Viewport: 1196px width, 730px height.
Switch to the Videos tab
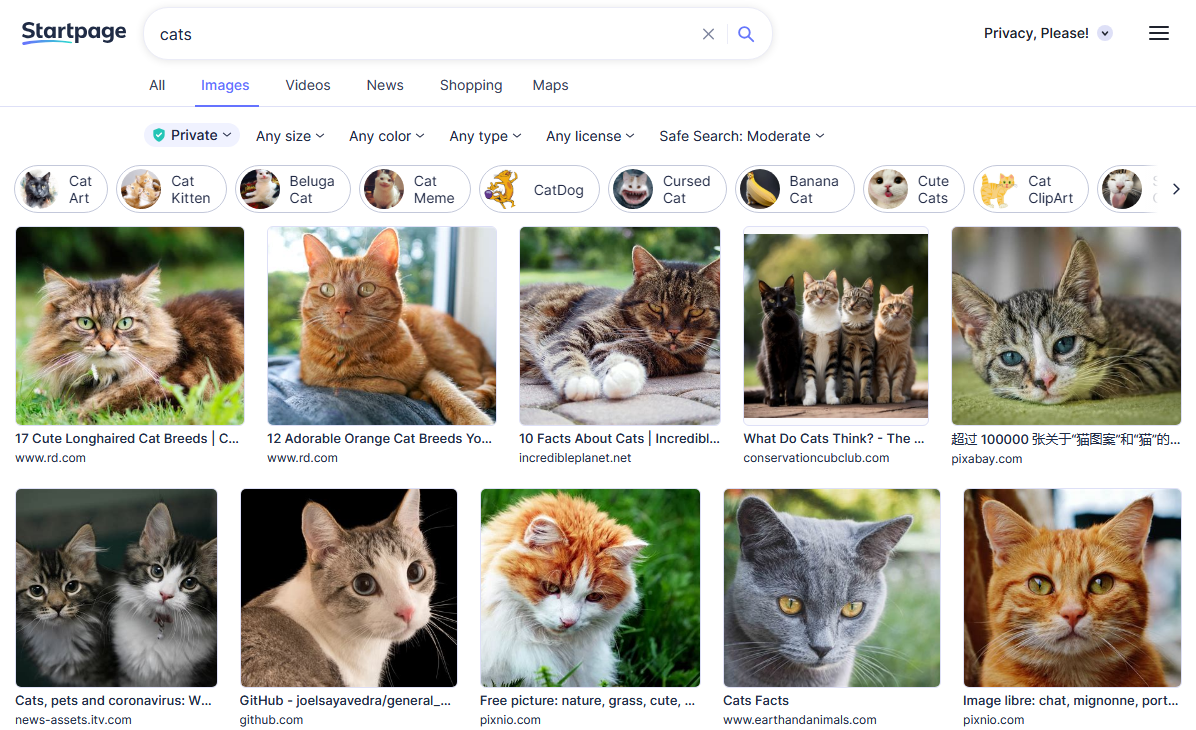pos(307,85)
